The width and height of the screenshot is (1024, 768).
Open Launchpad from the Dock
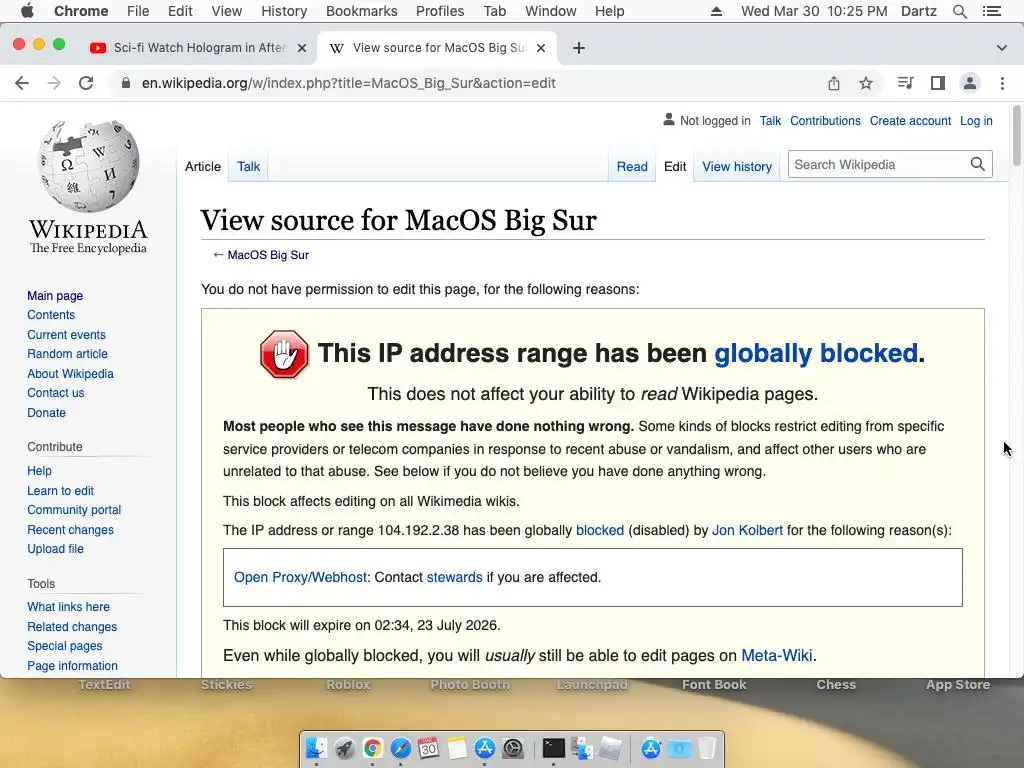coord(345,748)
